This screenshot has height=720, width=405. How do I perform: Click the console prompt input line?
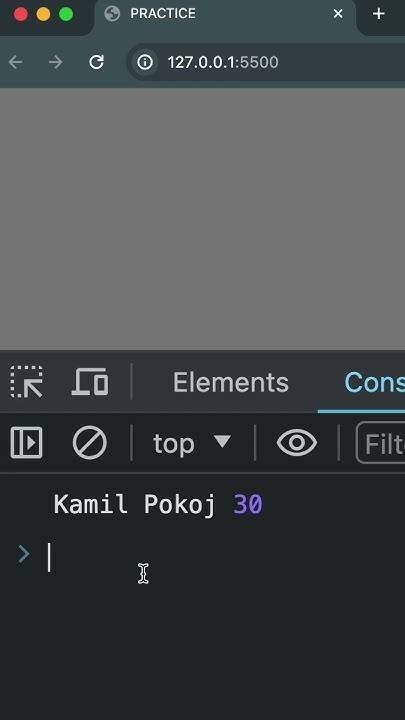(x=225, y=557)
